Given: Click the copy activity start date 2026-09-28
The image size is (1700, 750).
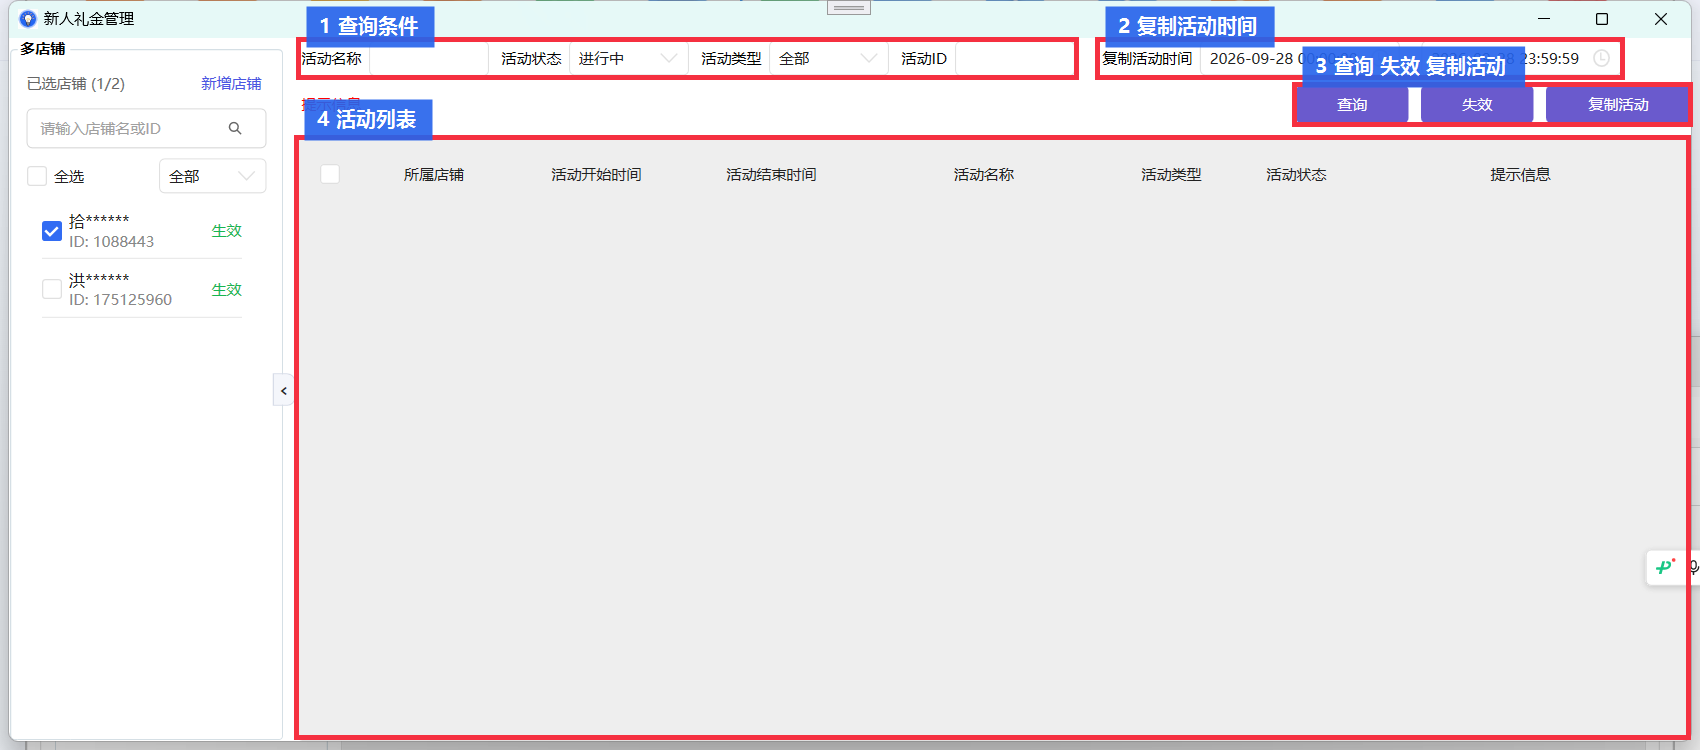Looking at the screenshot, I should click(1251, 58).
